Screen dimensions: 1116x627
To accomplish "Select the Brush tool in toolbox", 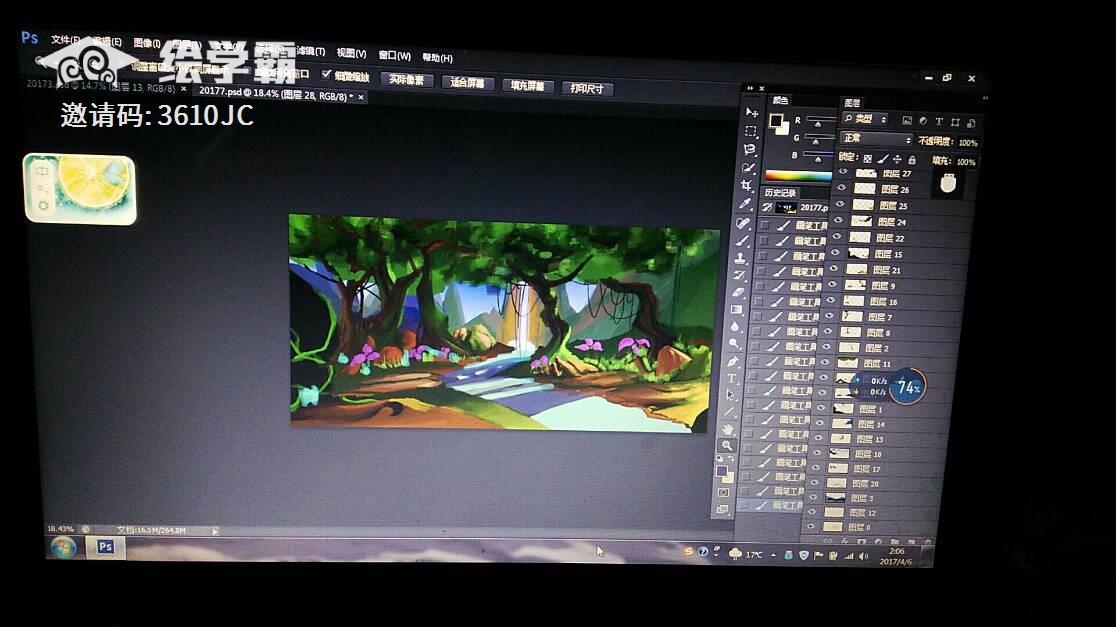I will [x=742, y=241].
